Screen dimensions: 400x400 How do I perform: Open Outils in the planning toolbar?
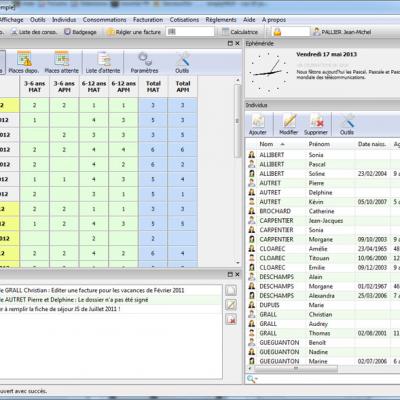[x=182, y=62]
